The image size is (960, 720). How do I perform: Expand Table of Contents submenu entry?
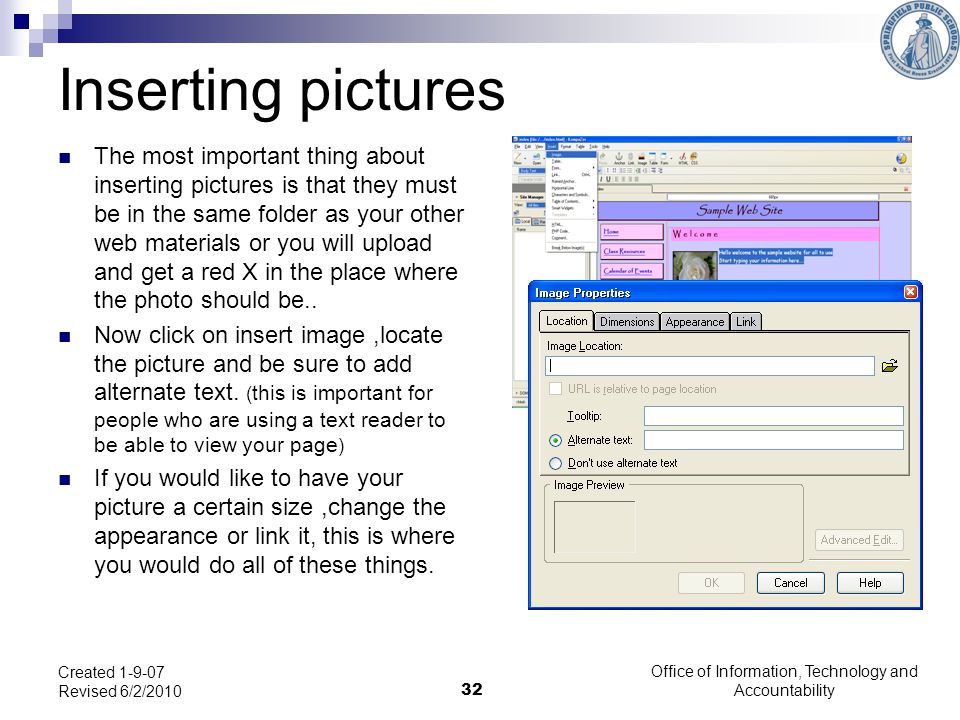(x=571, y=201)
